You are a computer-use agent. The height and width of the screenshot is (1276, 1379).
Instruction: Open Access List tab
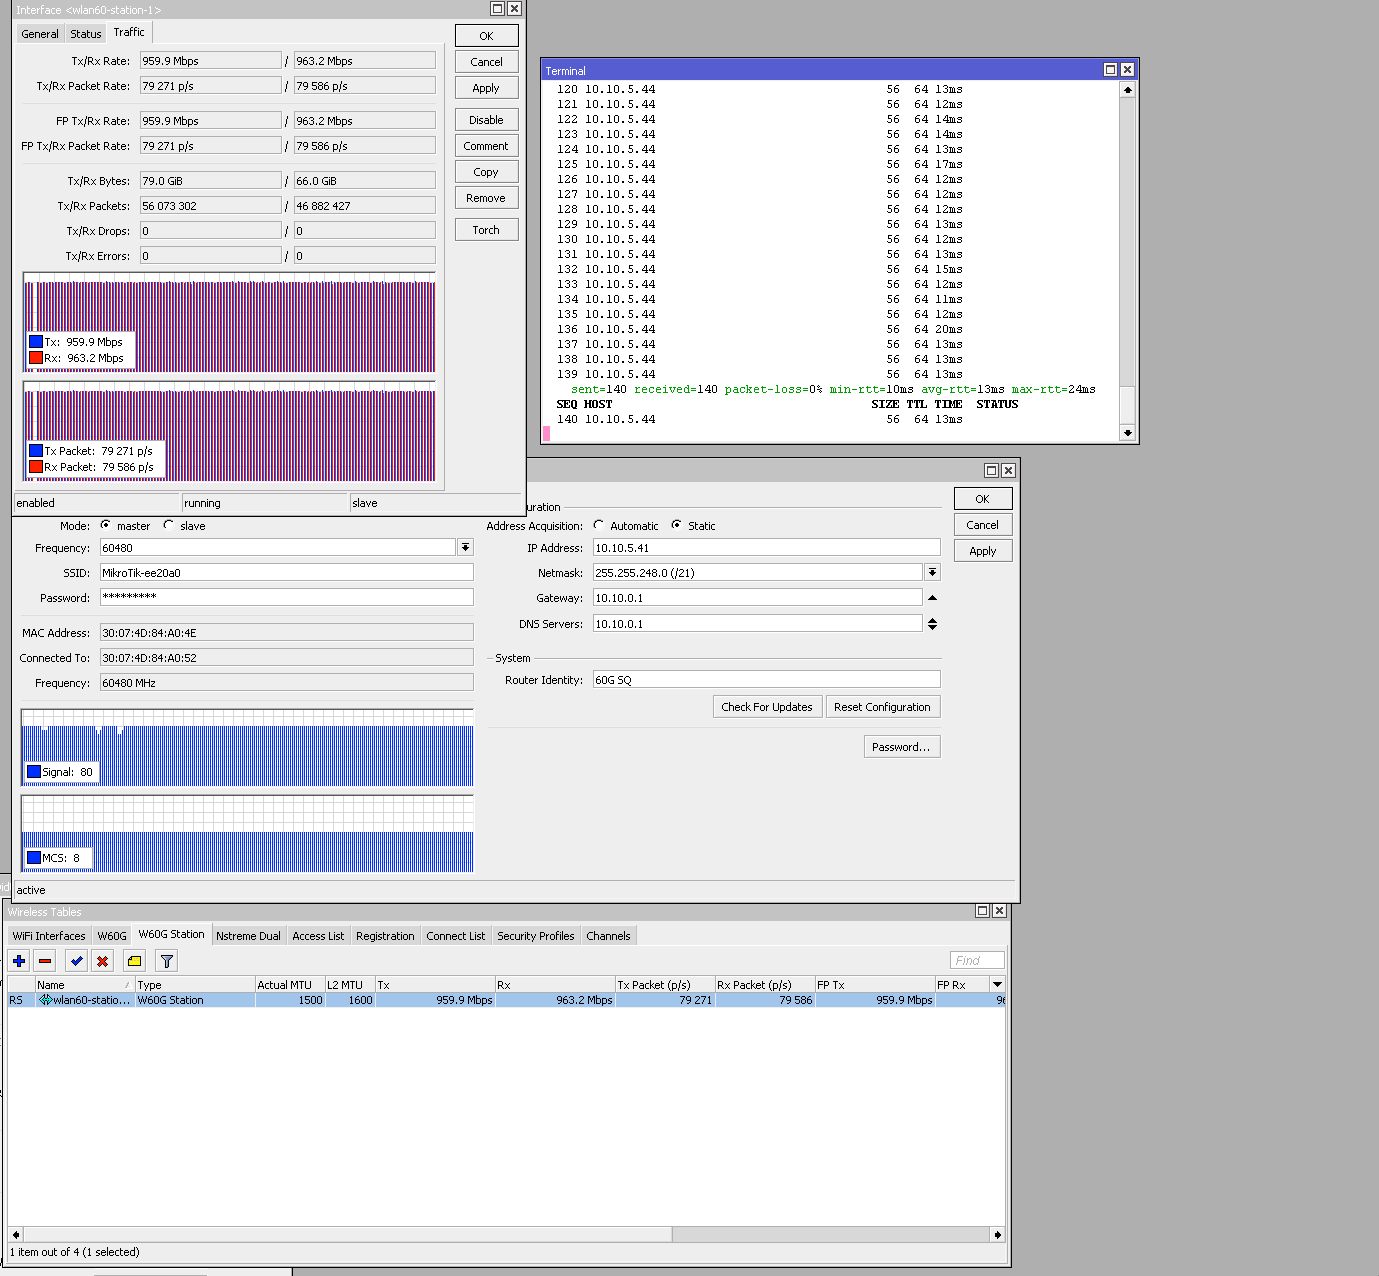(318, 936)
